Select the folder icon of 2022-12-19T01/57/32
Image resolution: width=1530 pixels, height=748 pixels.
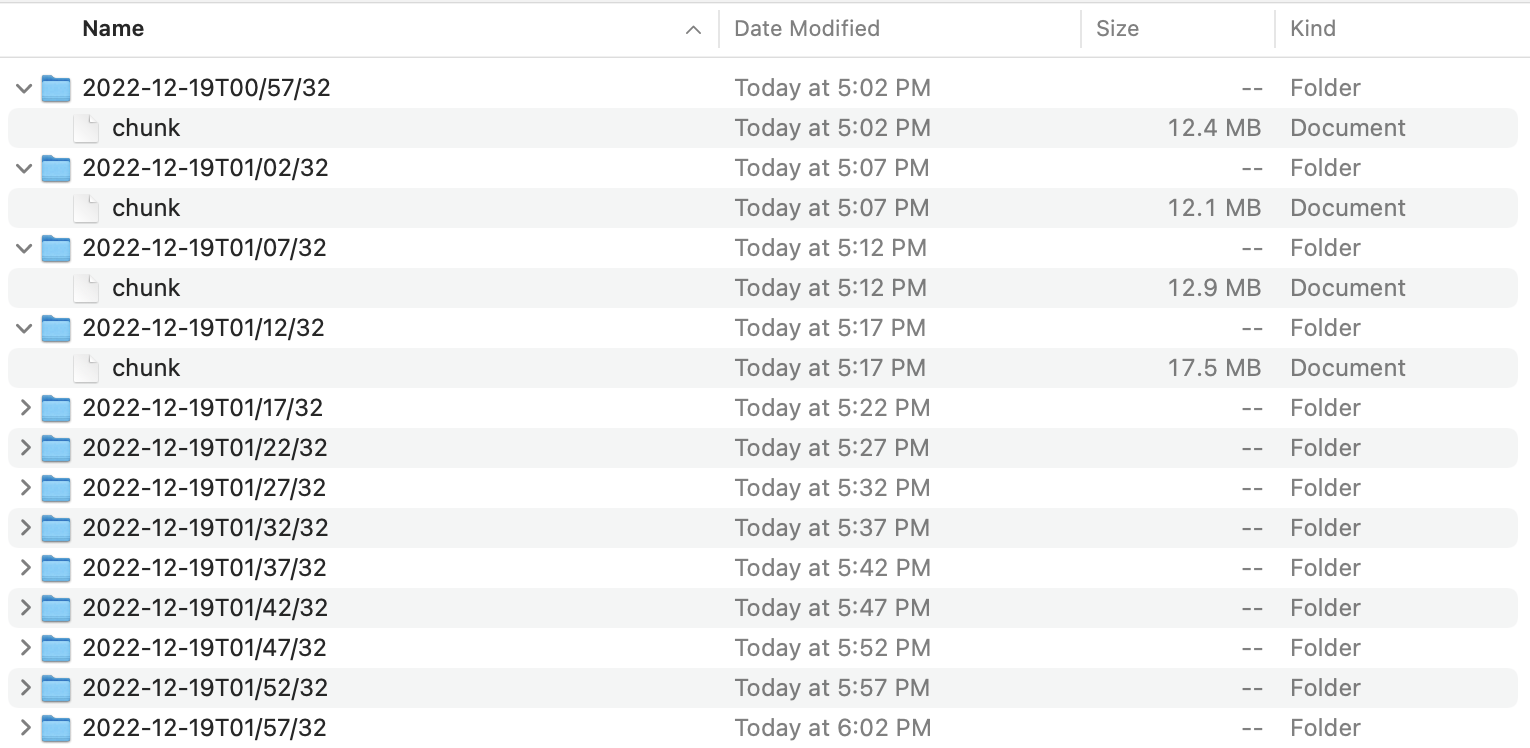click(x=56, y=728)
